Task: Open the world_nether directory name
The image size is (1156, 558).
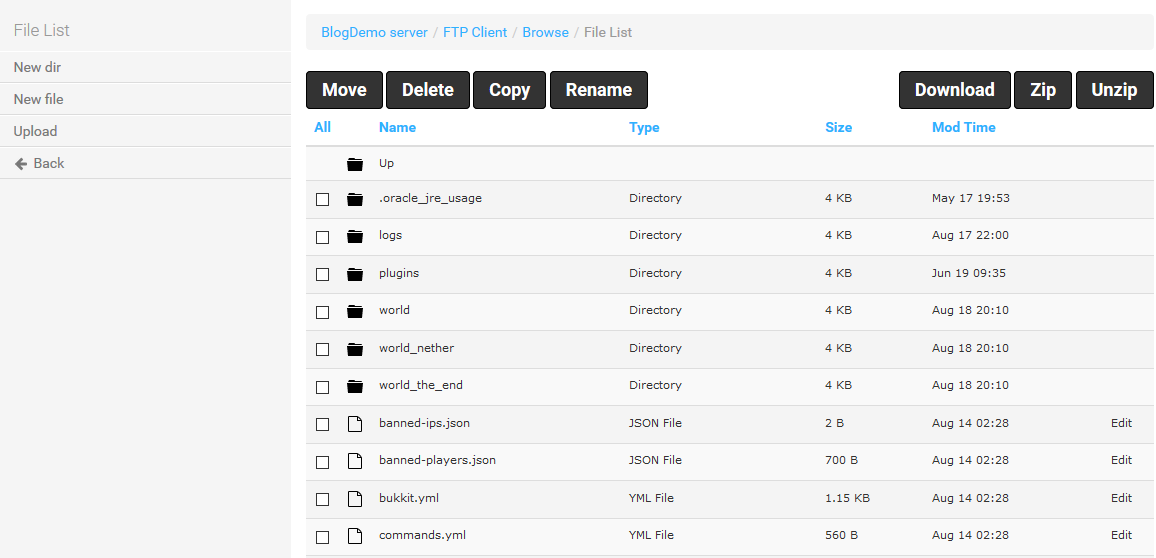Action: point(417,348)
